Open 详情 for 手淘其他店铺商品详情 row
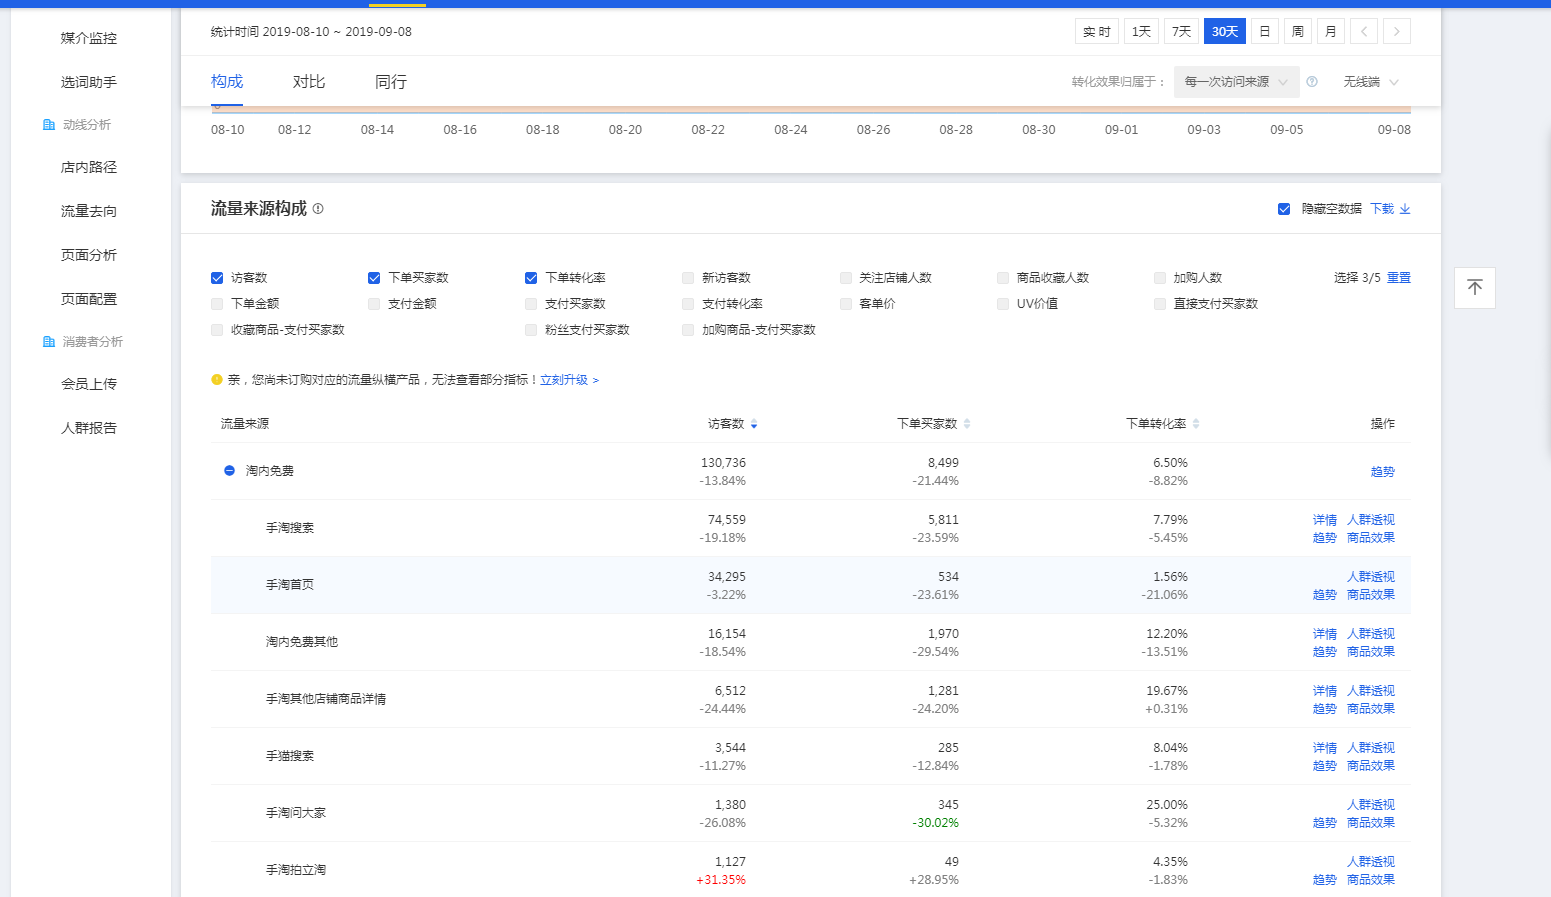1551x897 pixels. pos(1325,691)
